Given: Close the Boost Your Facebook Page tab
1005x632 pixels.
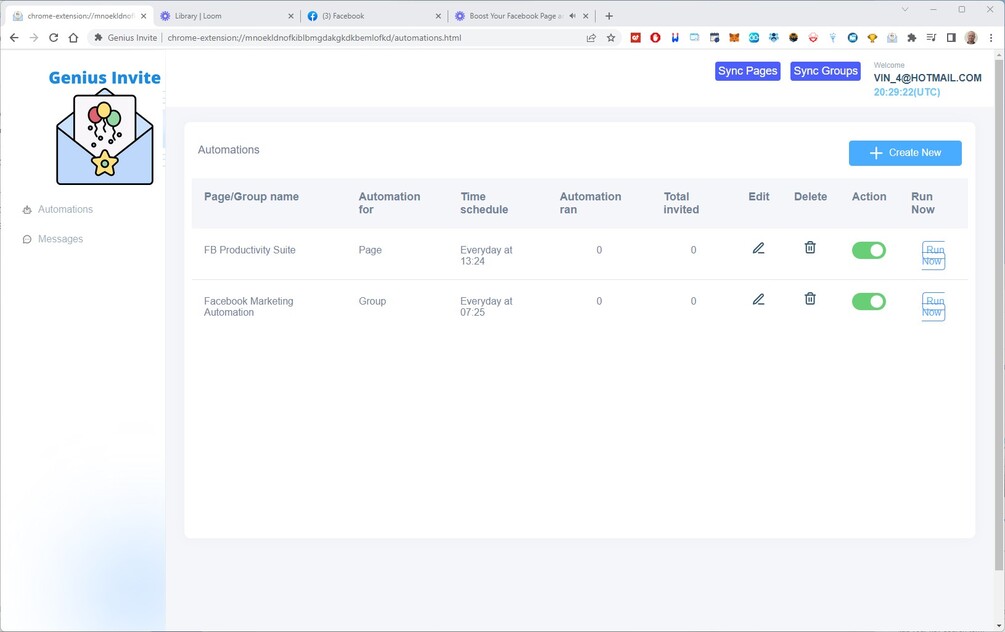Looking at the screenshot, I should tap(586, 16).
